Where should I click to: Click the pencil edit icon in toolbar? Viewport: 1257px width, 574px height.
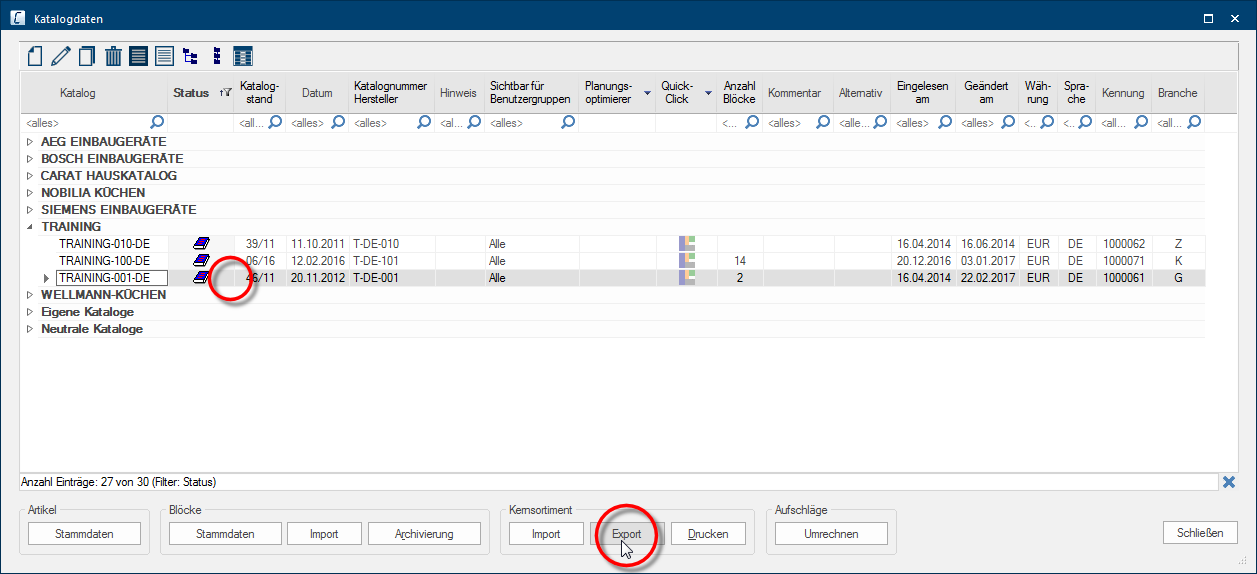[x=61, y=57]
